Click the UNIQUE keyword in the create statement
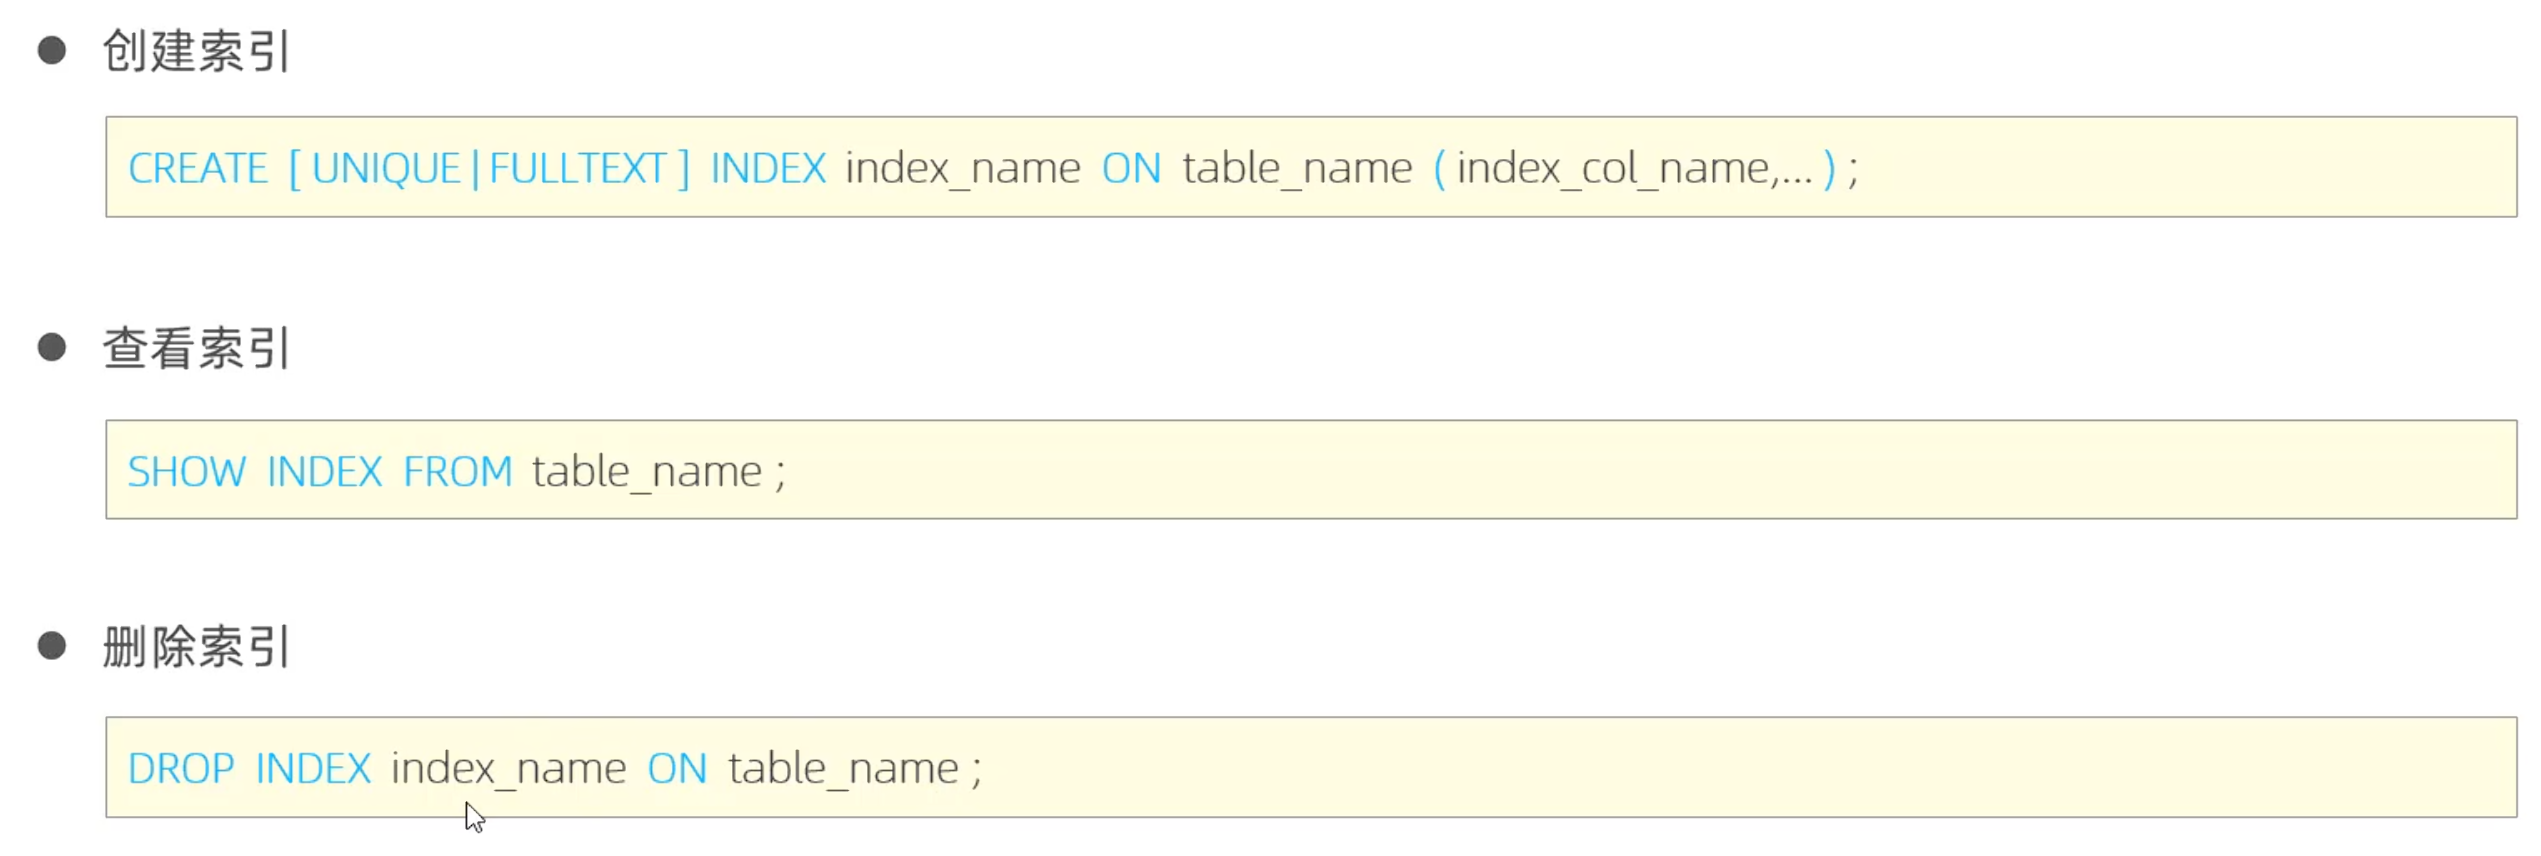The height and width of the screenshot is (856, 2541). click(x=386, y=168)
